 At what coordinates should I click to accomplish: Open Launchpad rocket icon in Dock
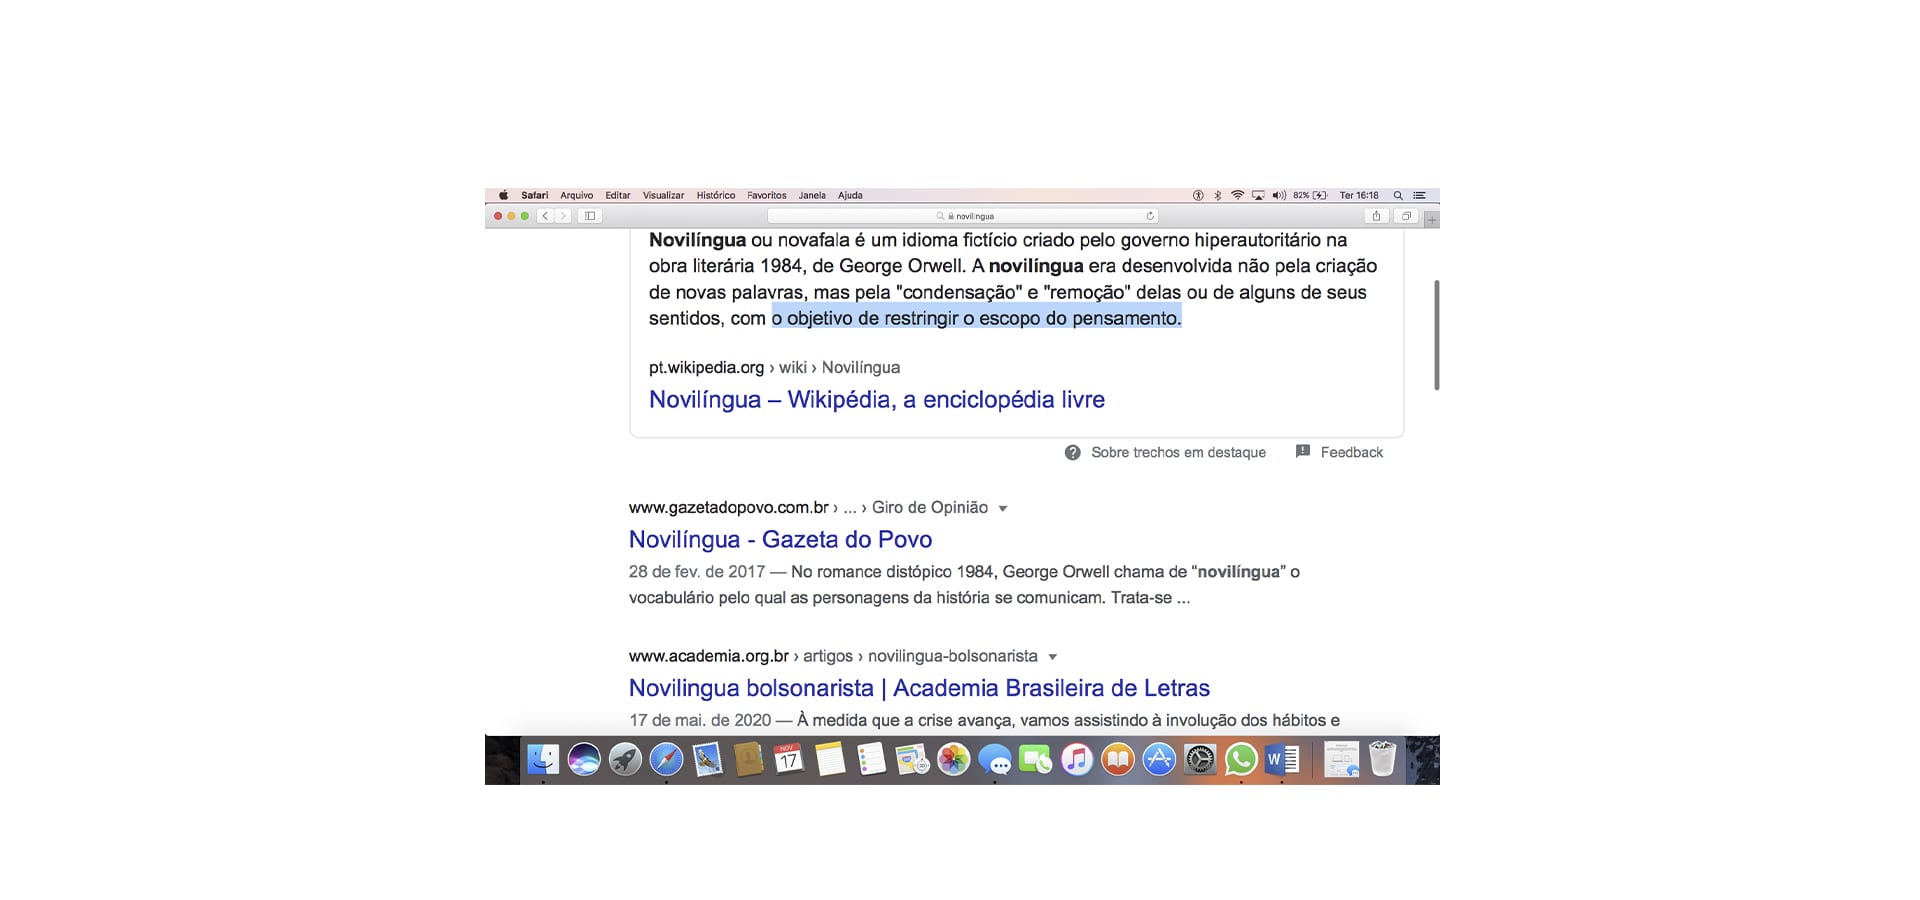coord(625,760)
